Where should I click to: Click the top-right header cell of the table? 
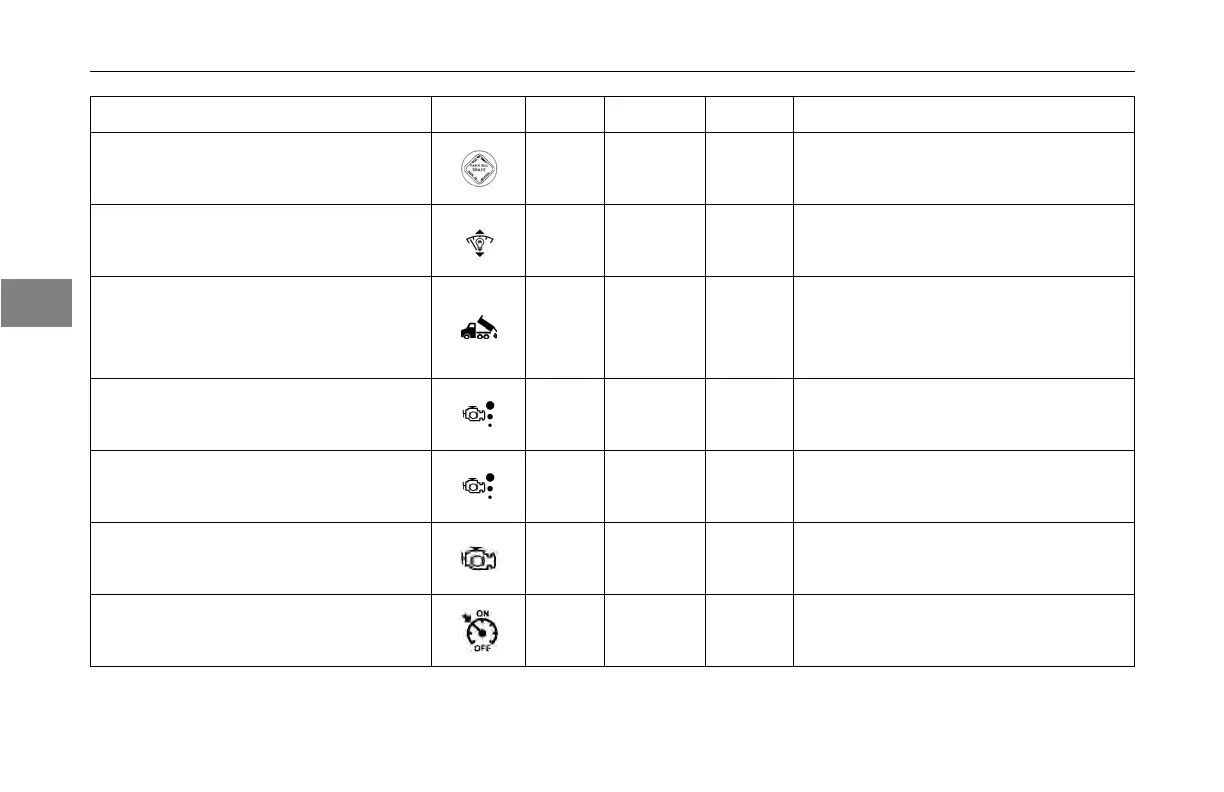(x=963, y=114)
